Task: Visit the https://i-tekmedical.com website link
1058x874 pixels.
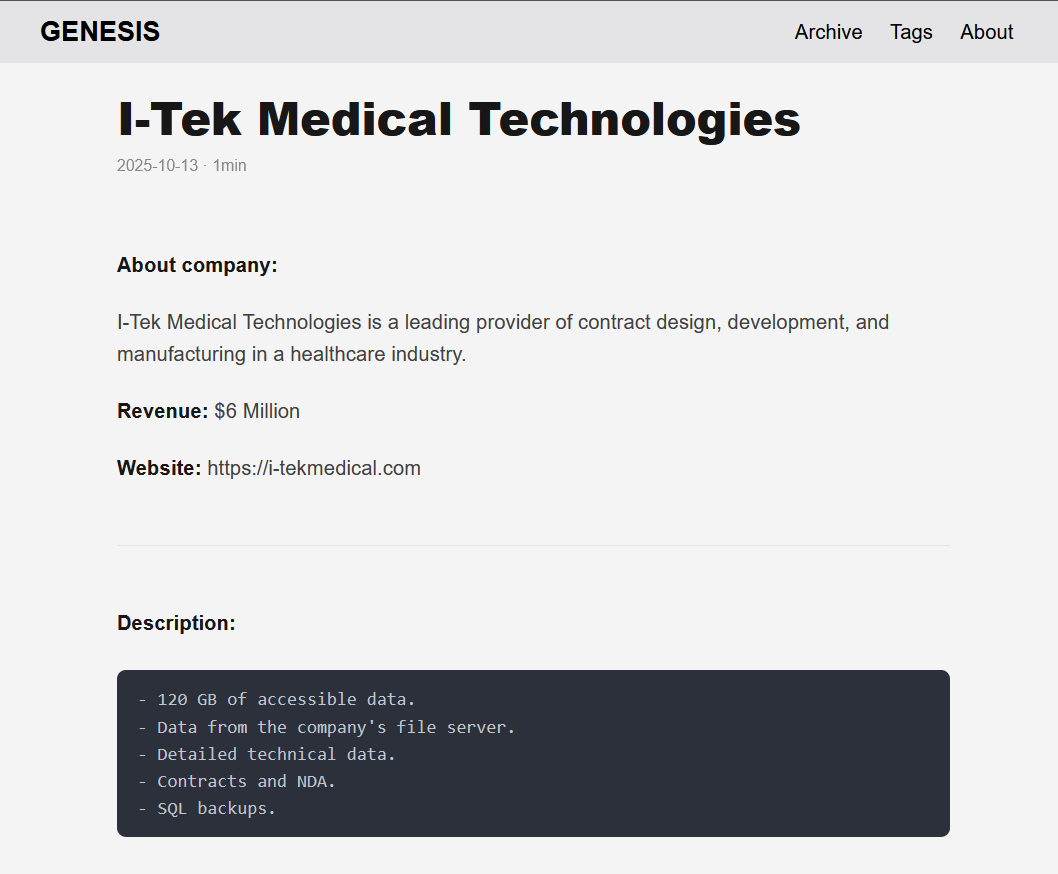Action: [314, 468]
